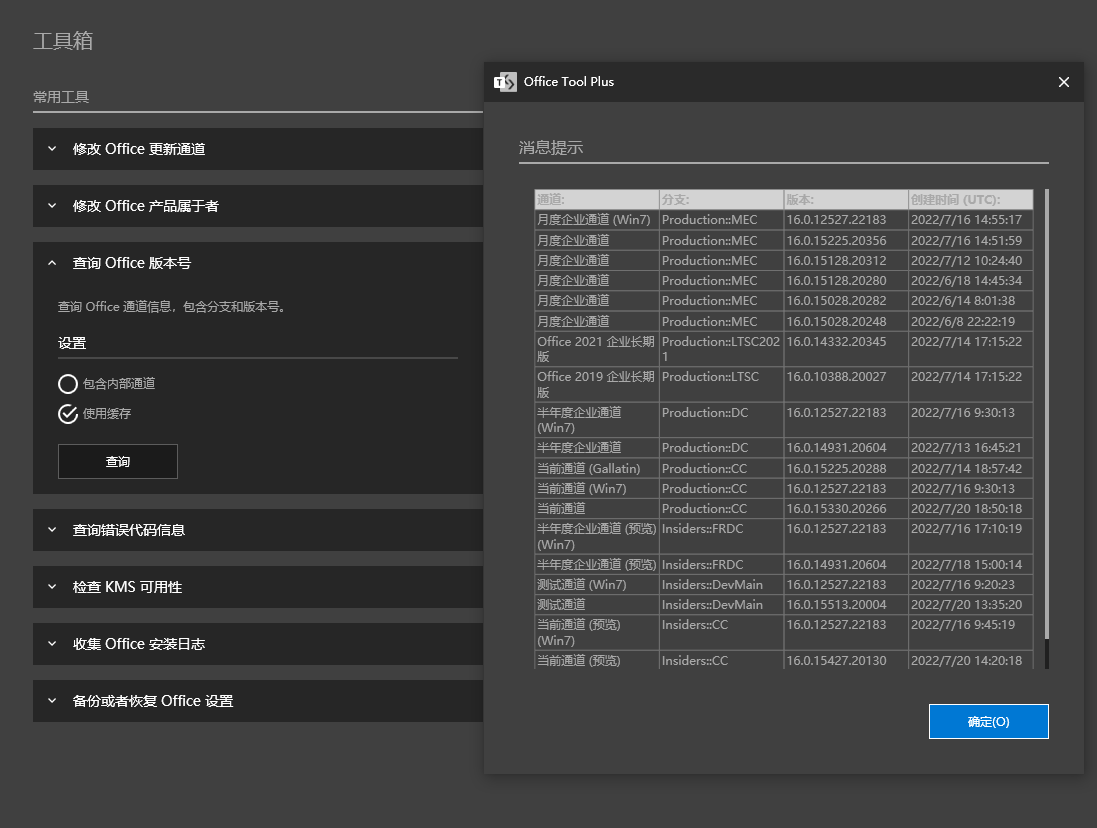Click the Office Tool Plus logo icon
The height and width of the screenshot is (828, 1097).
(x=505, y=83)
